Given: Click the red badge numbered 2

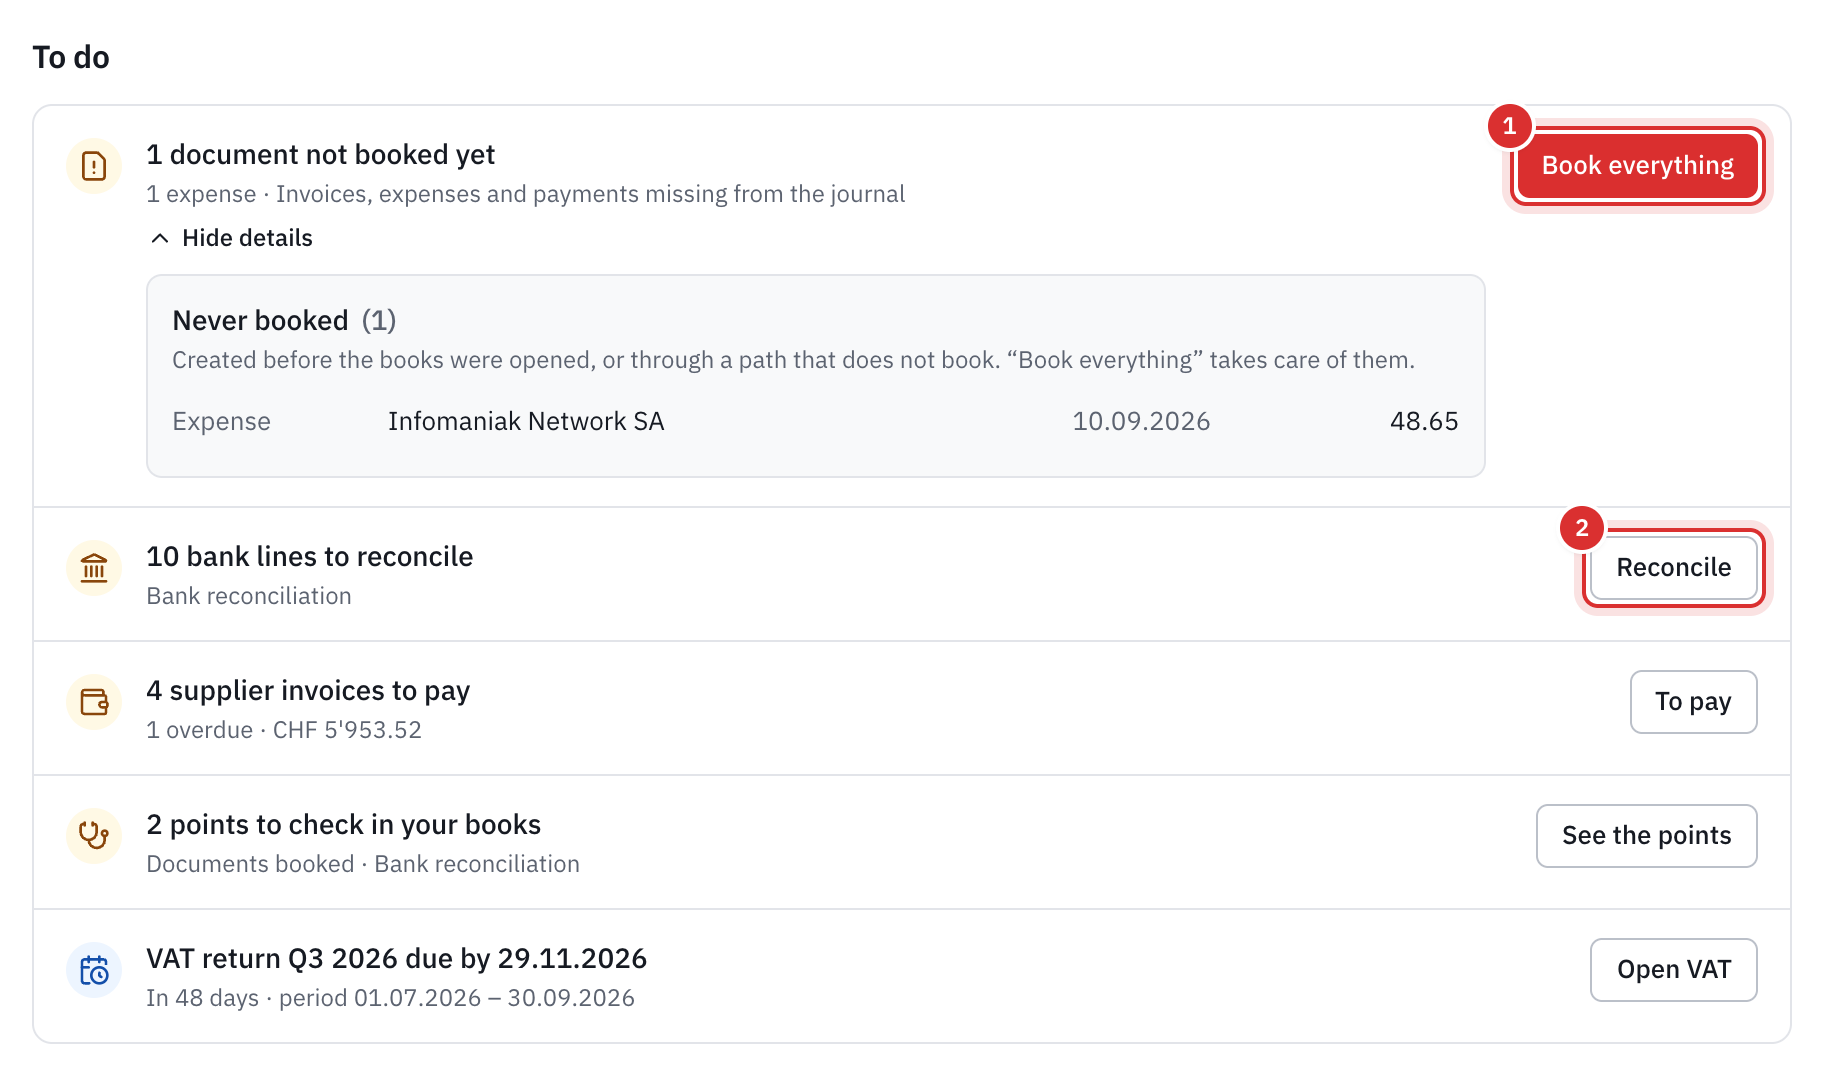Looking at the screenshot, I should pos(1581,528).
